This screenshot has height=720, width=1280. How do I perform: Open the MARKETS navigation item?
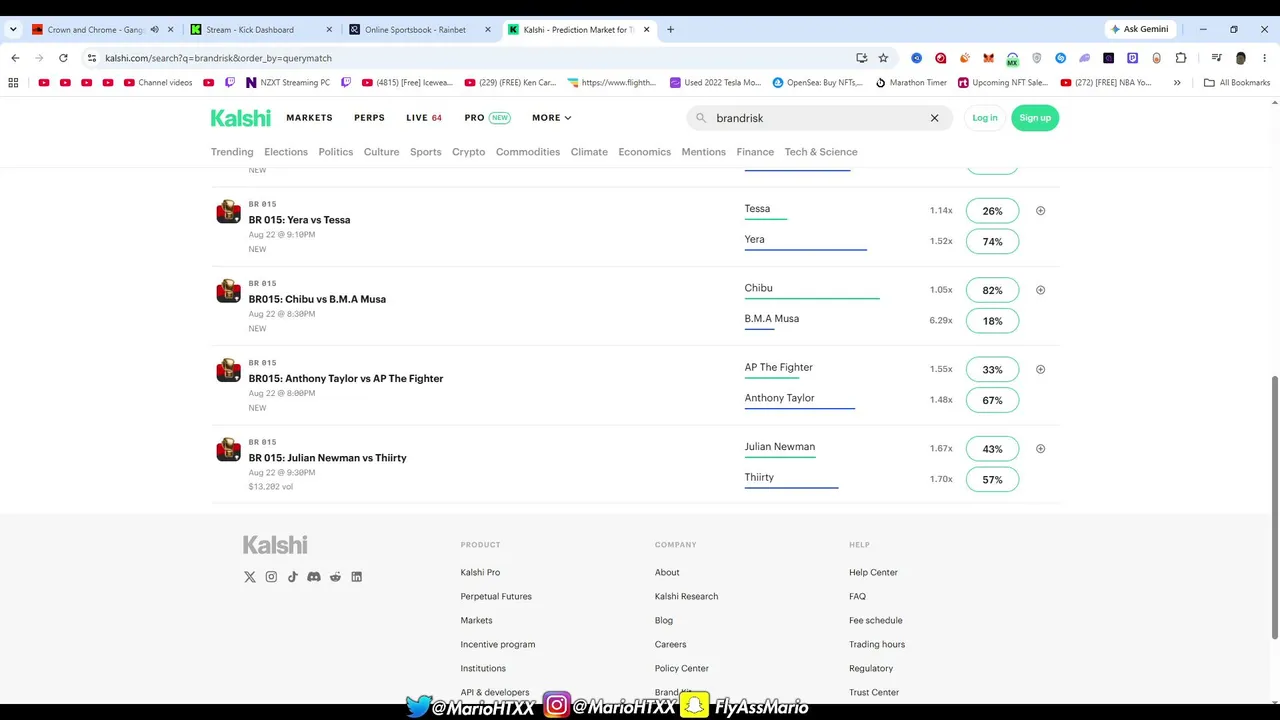click(309, 118)
